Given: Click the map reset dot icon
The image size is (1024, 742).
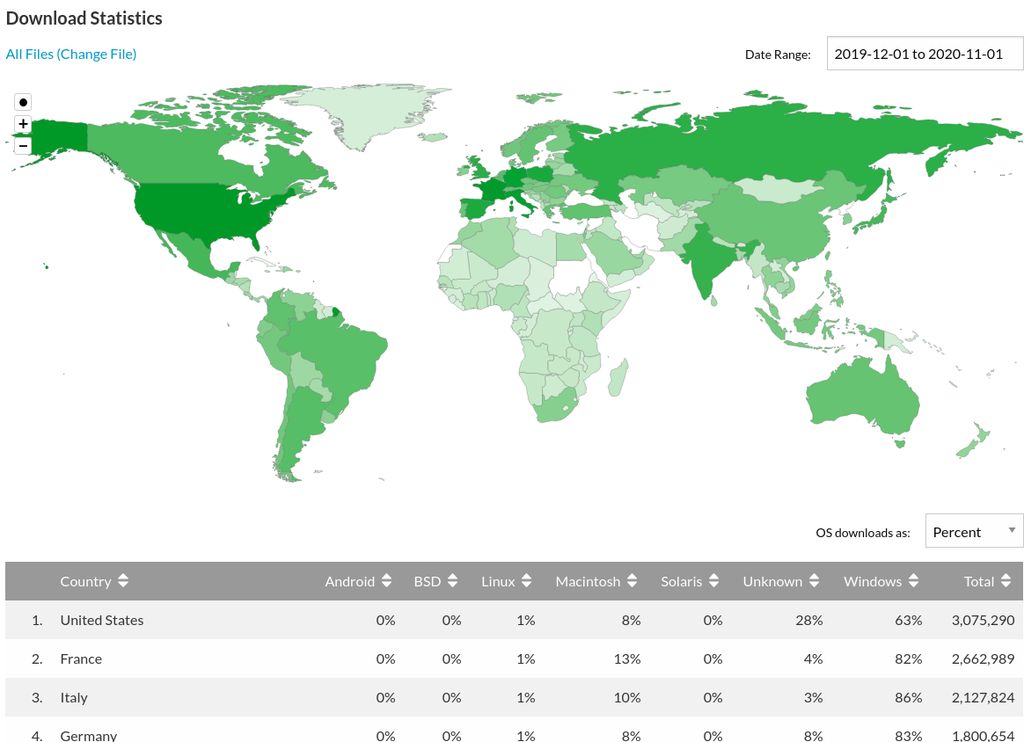Looking at the screenshot, I should coord(23,103).
